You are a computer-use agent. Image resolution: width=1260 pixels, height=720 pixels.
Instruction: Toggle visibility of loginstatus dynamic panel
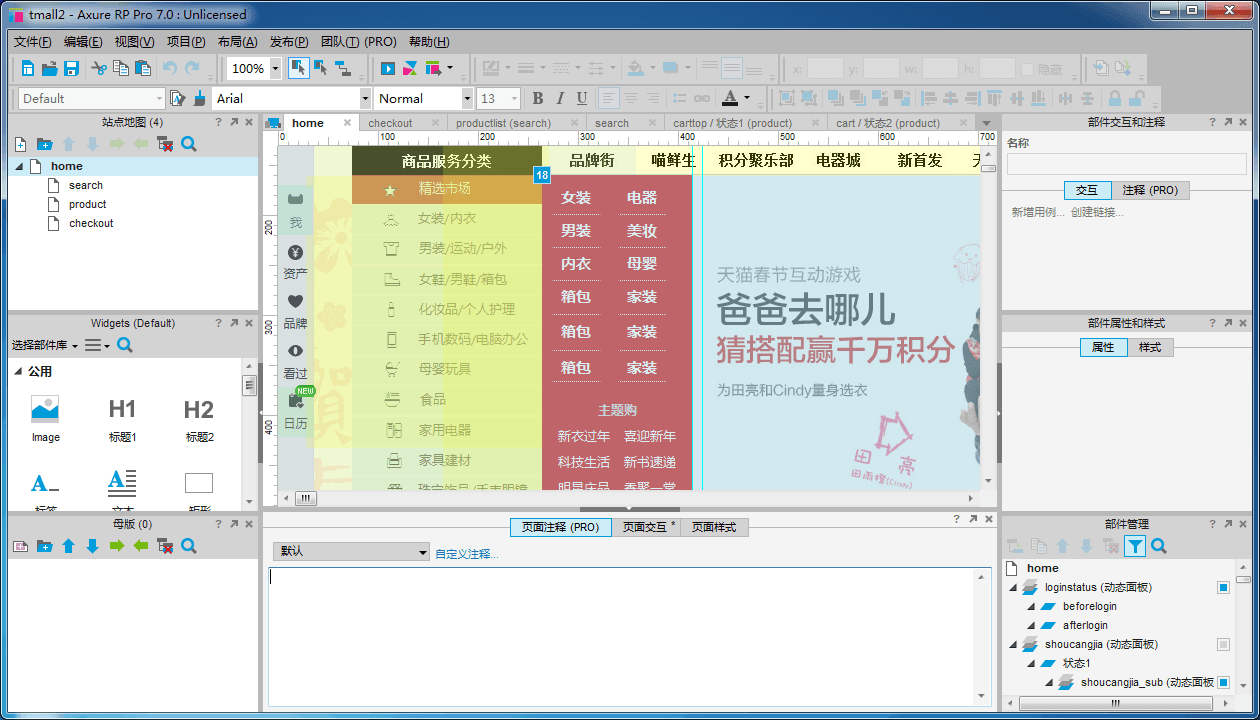click(1223, 588)
